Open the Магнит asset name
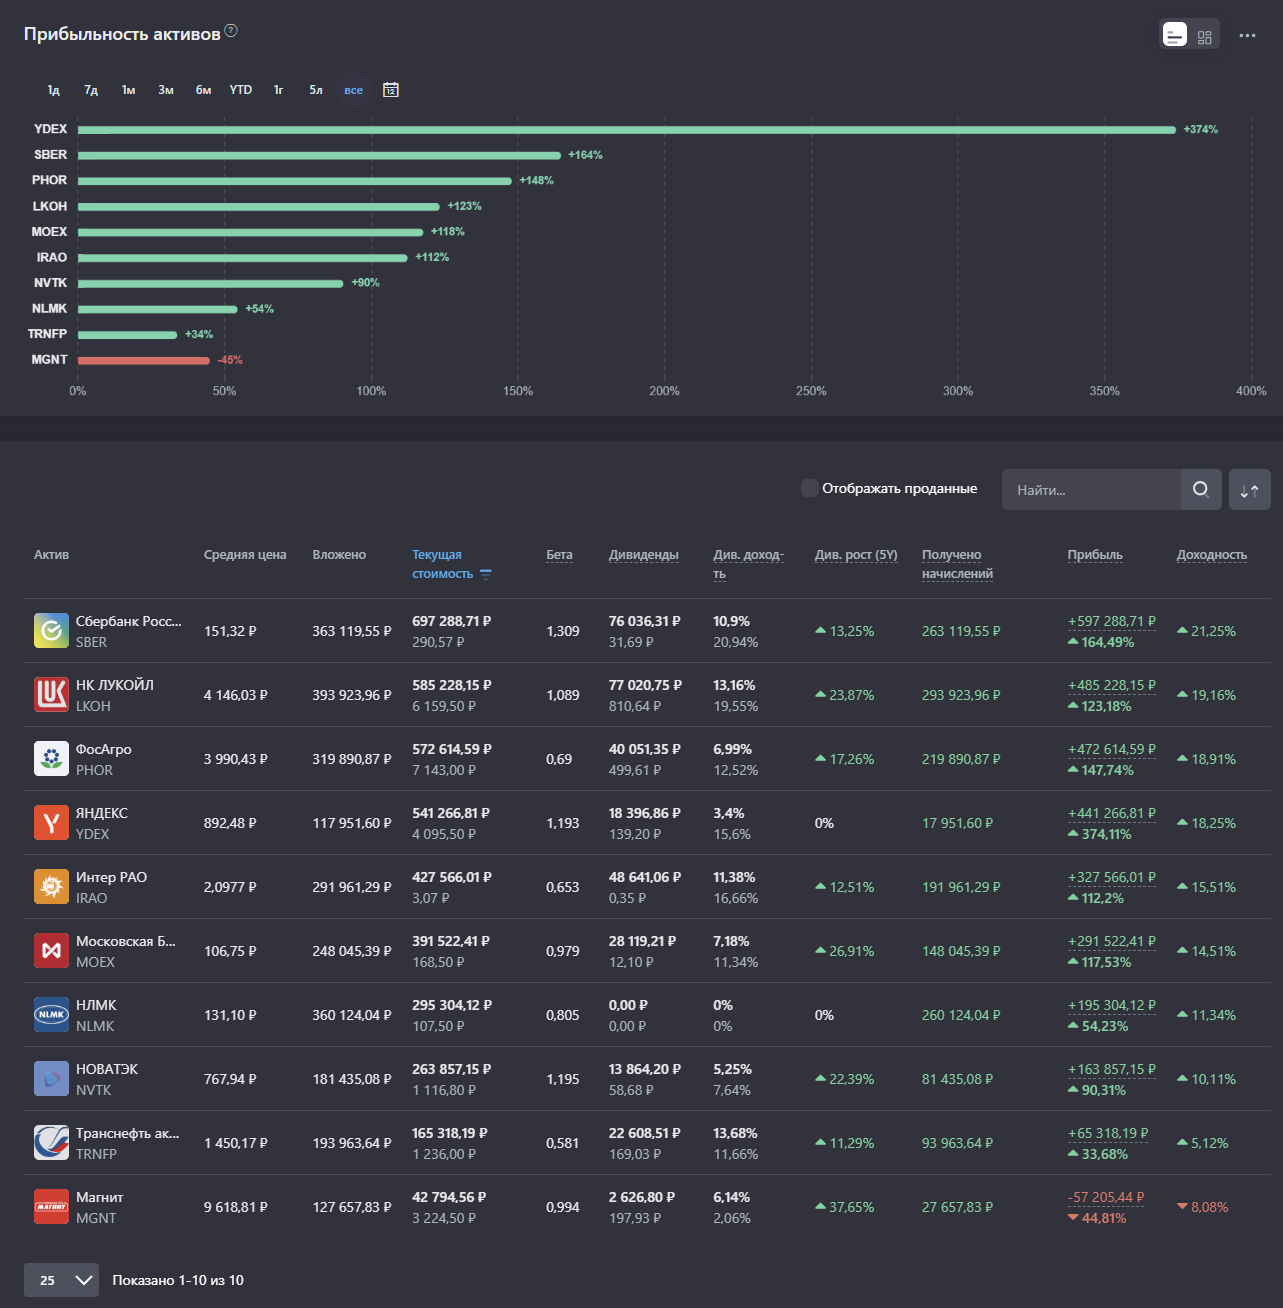 pos(100,1197)
